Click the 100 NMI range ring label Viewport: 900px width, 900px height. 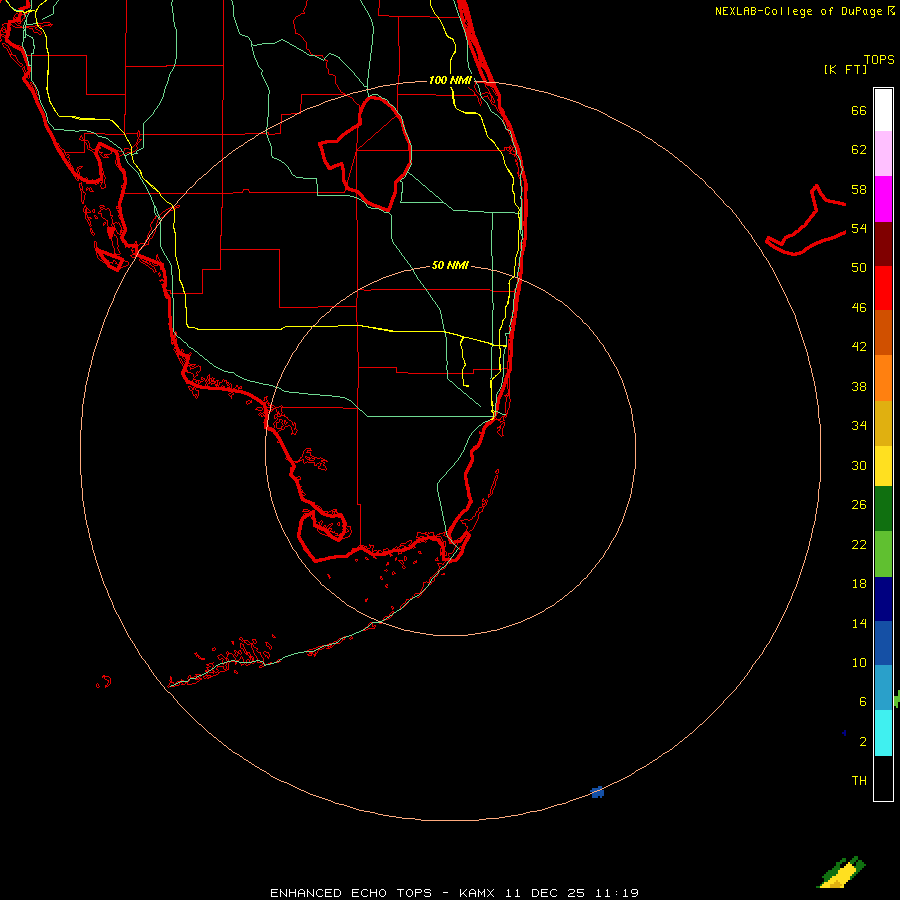click(450, 80)
